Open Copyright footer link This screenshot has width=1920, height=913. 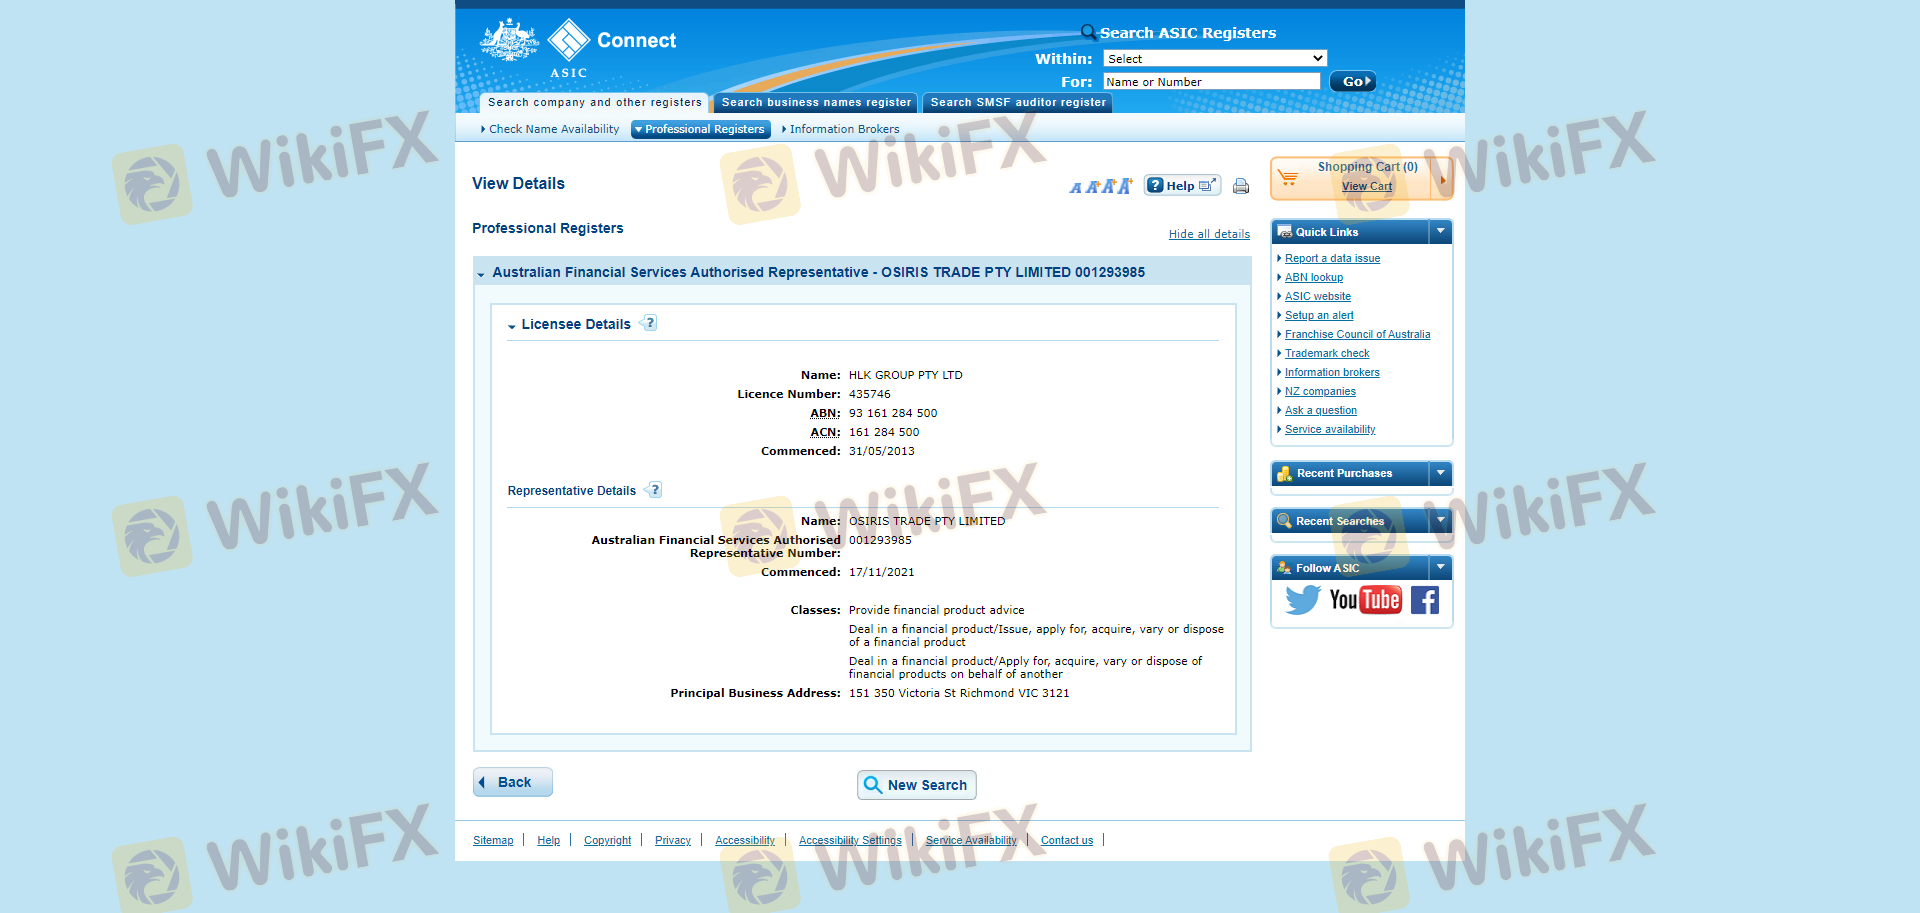[607, 840]
